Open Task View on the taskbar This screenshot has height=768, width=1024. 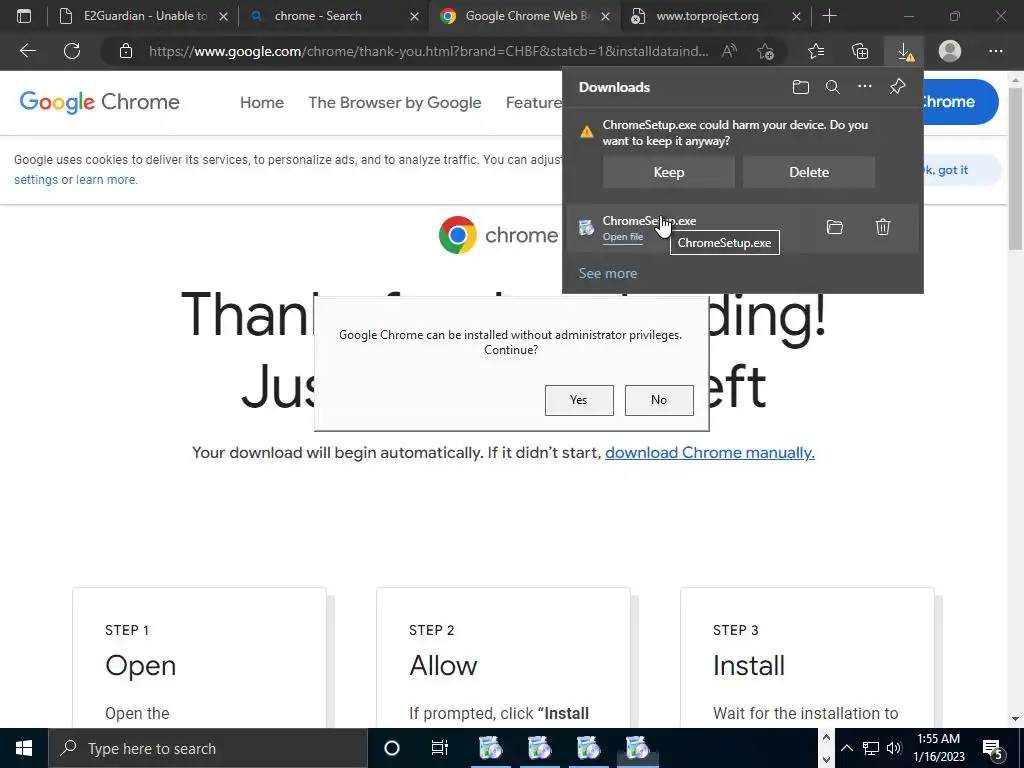[440, 748]
